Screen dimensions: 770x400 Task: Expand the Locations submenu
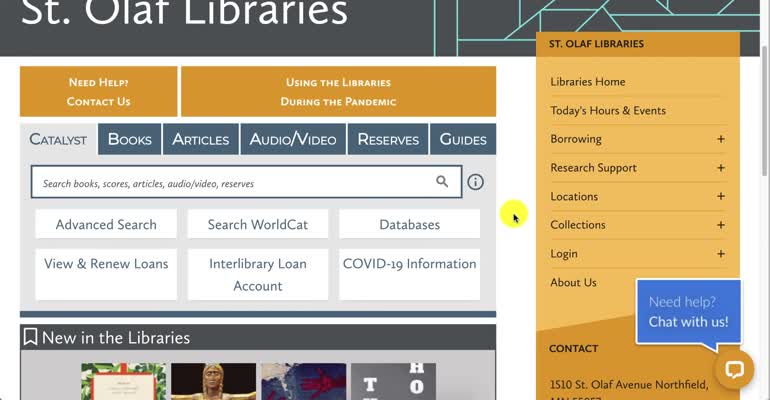(720, 196)
